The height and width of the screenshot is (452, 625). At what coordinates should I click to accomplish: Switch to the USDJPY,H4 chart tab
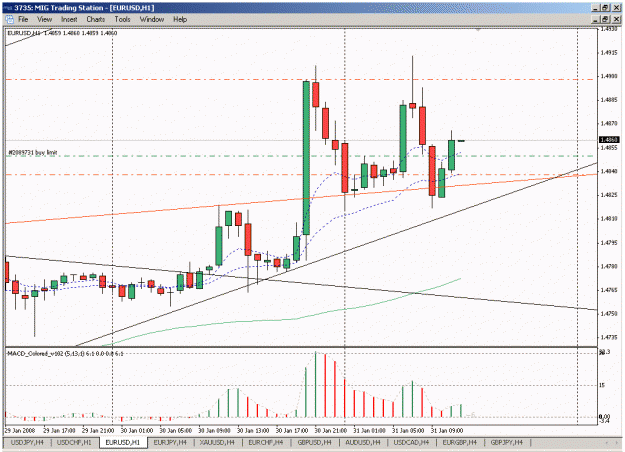tap(27, 442)
